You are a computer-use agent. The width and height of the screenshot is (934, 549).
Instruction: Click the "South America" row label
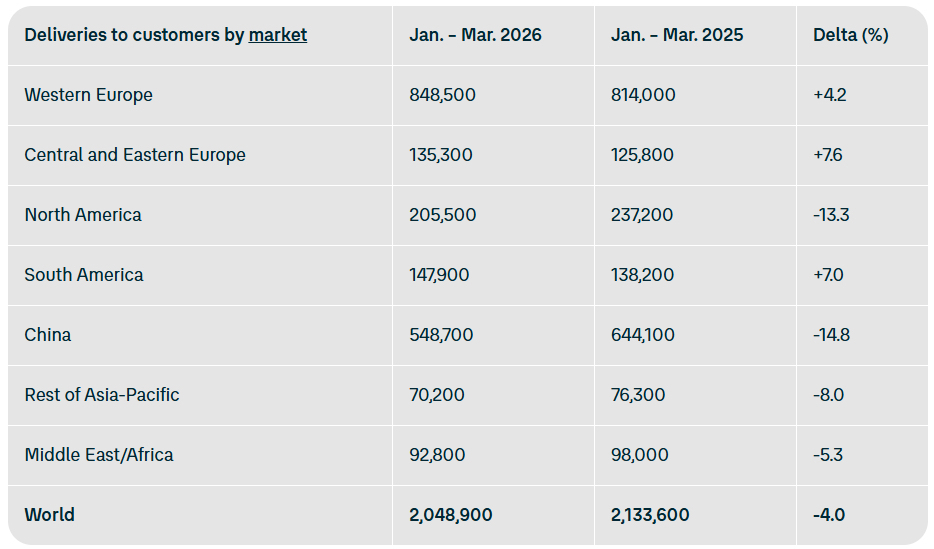point(84,275)
